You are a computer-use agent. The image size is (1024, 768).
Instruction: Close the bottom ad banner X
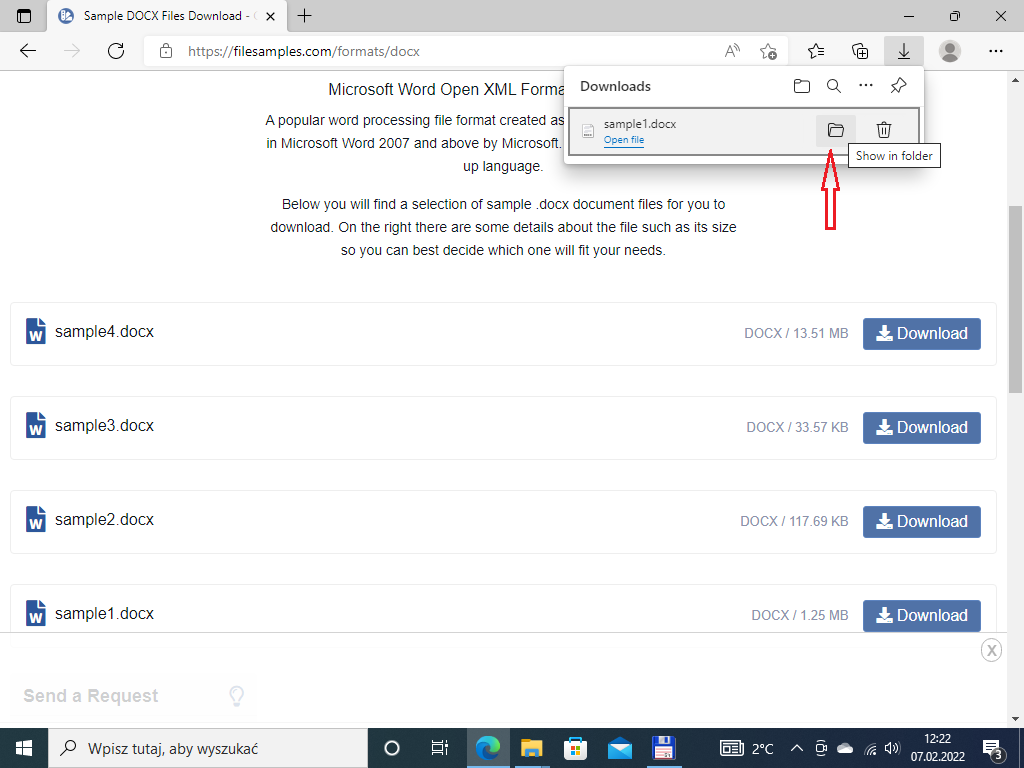(x=991, y=650)
